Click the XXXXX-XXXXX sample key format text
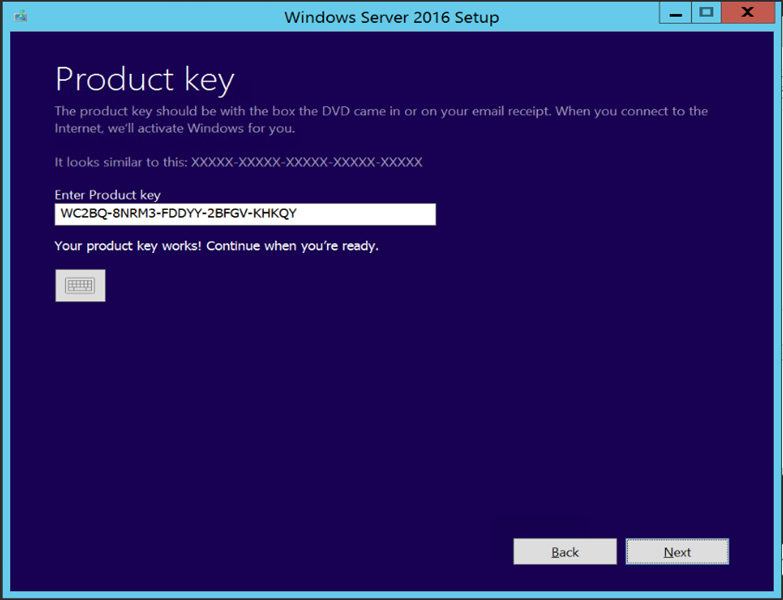Viewport: 783px width, 600px height. coord(307,162)
